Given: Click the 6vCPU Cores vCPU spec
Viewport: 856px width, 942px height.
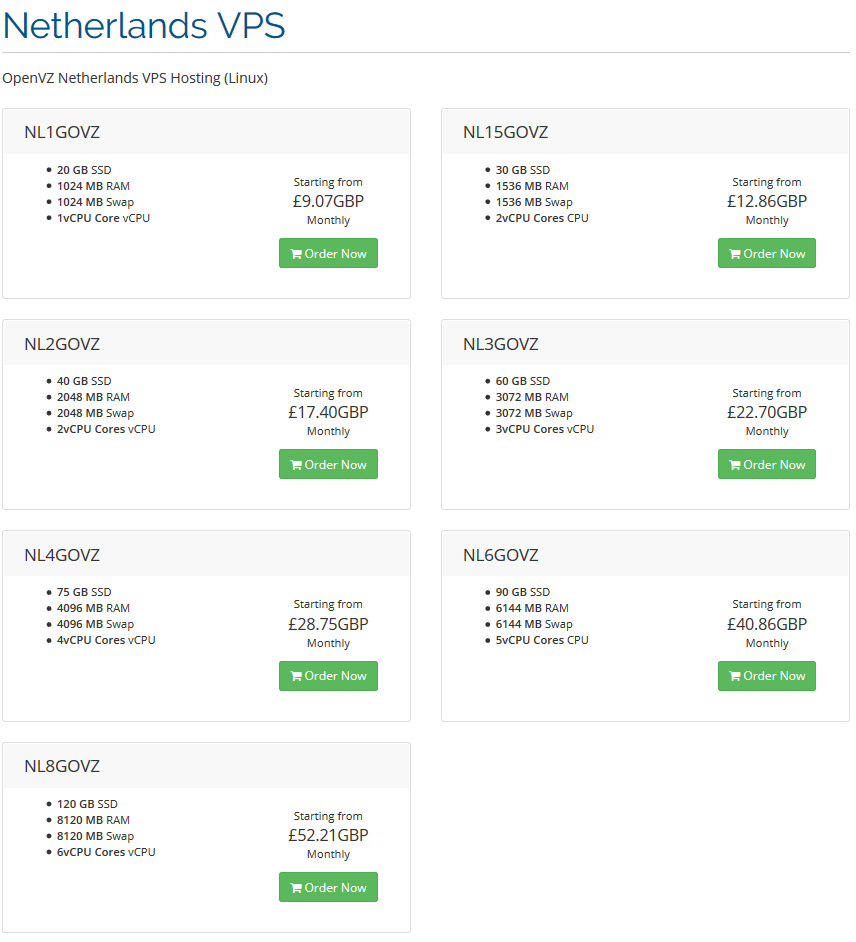Looking at the screenshot, I should point(106,852).
